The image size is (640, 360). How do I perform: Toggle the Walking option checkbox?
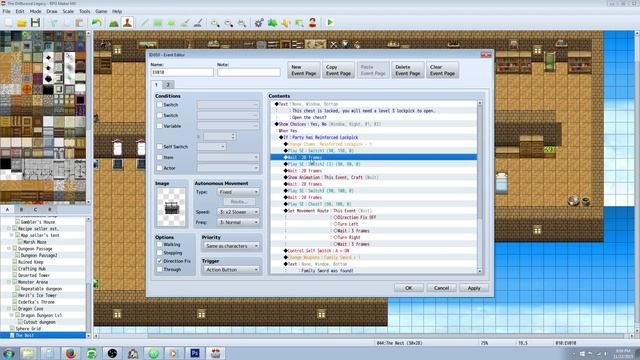(160, 244)
